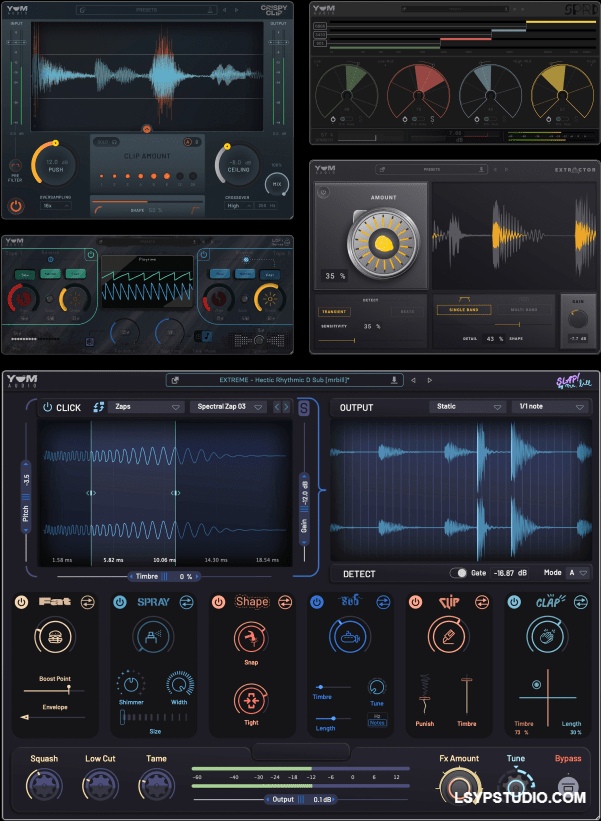
Task: Go to previous Slap preset arrow
Action: pos(413,380)
